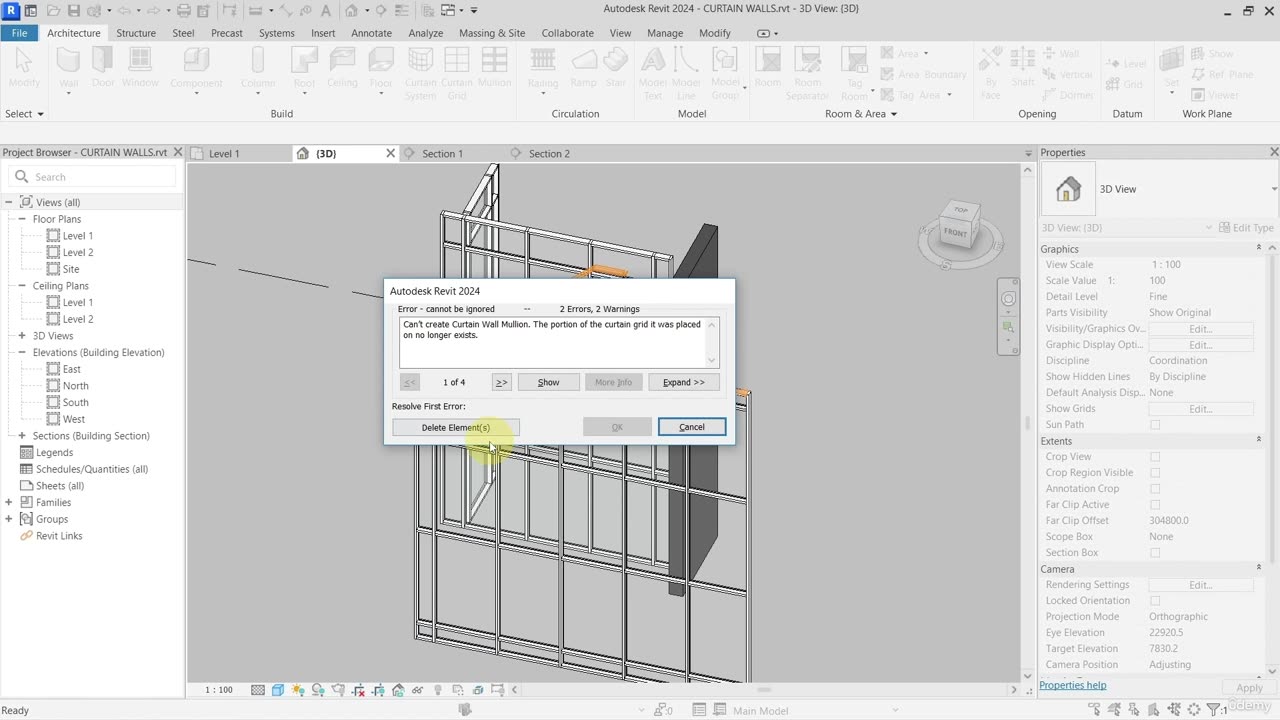Click the Filter icon in status bar
1280x720 pixels.
tap(1214, 710)
